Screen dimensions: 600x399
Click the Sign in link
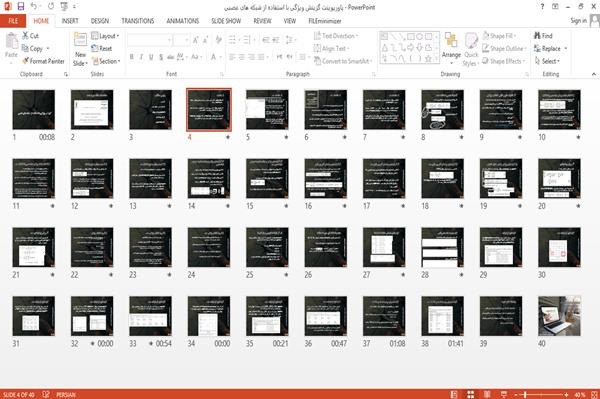pos(578,20)
